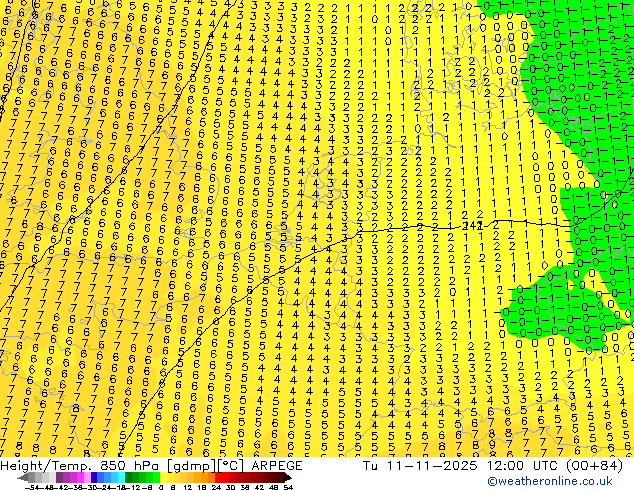Select the bright yellow legend color segment
This screenshot has height=490, width=634.
point(163,478)
